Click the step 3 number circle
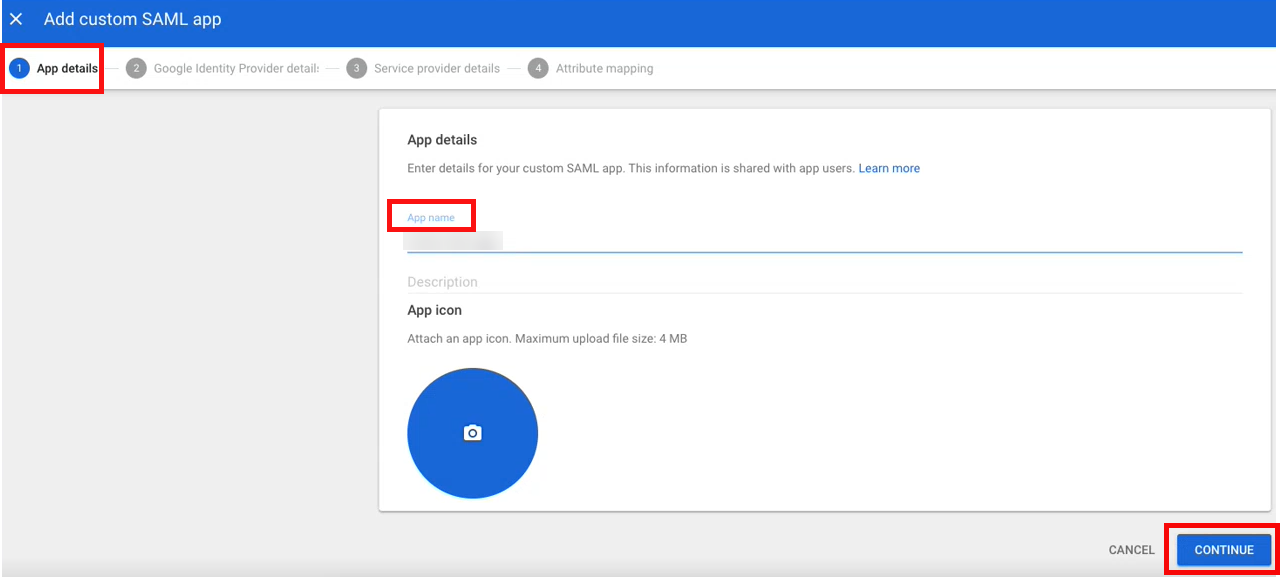The image size is (1280, 577). point(356,68)
